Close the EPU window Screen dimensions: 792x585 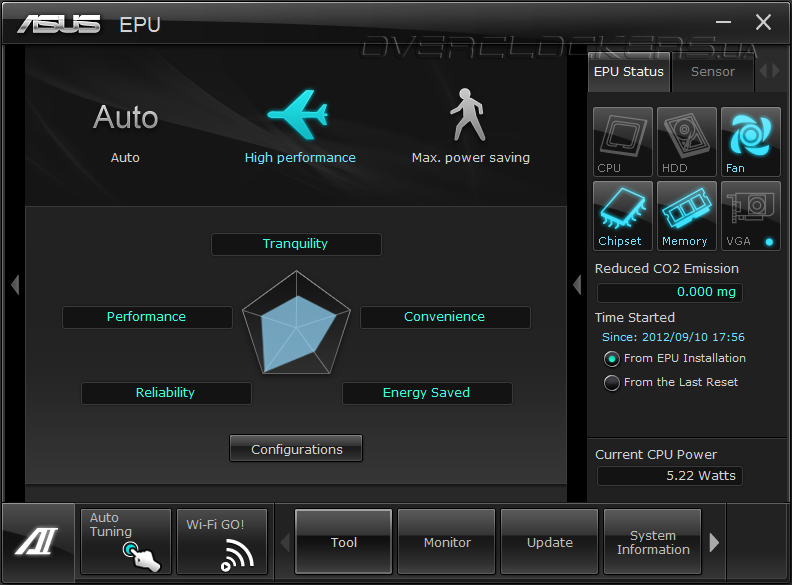(763, 22)
